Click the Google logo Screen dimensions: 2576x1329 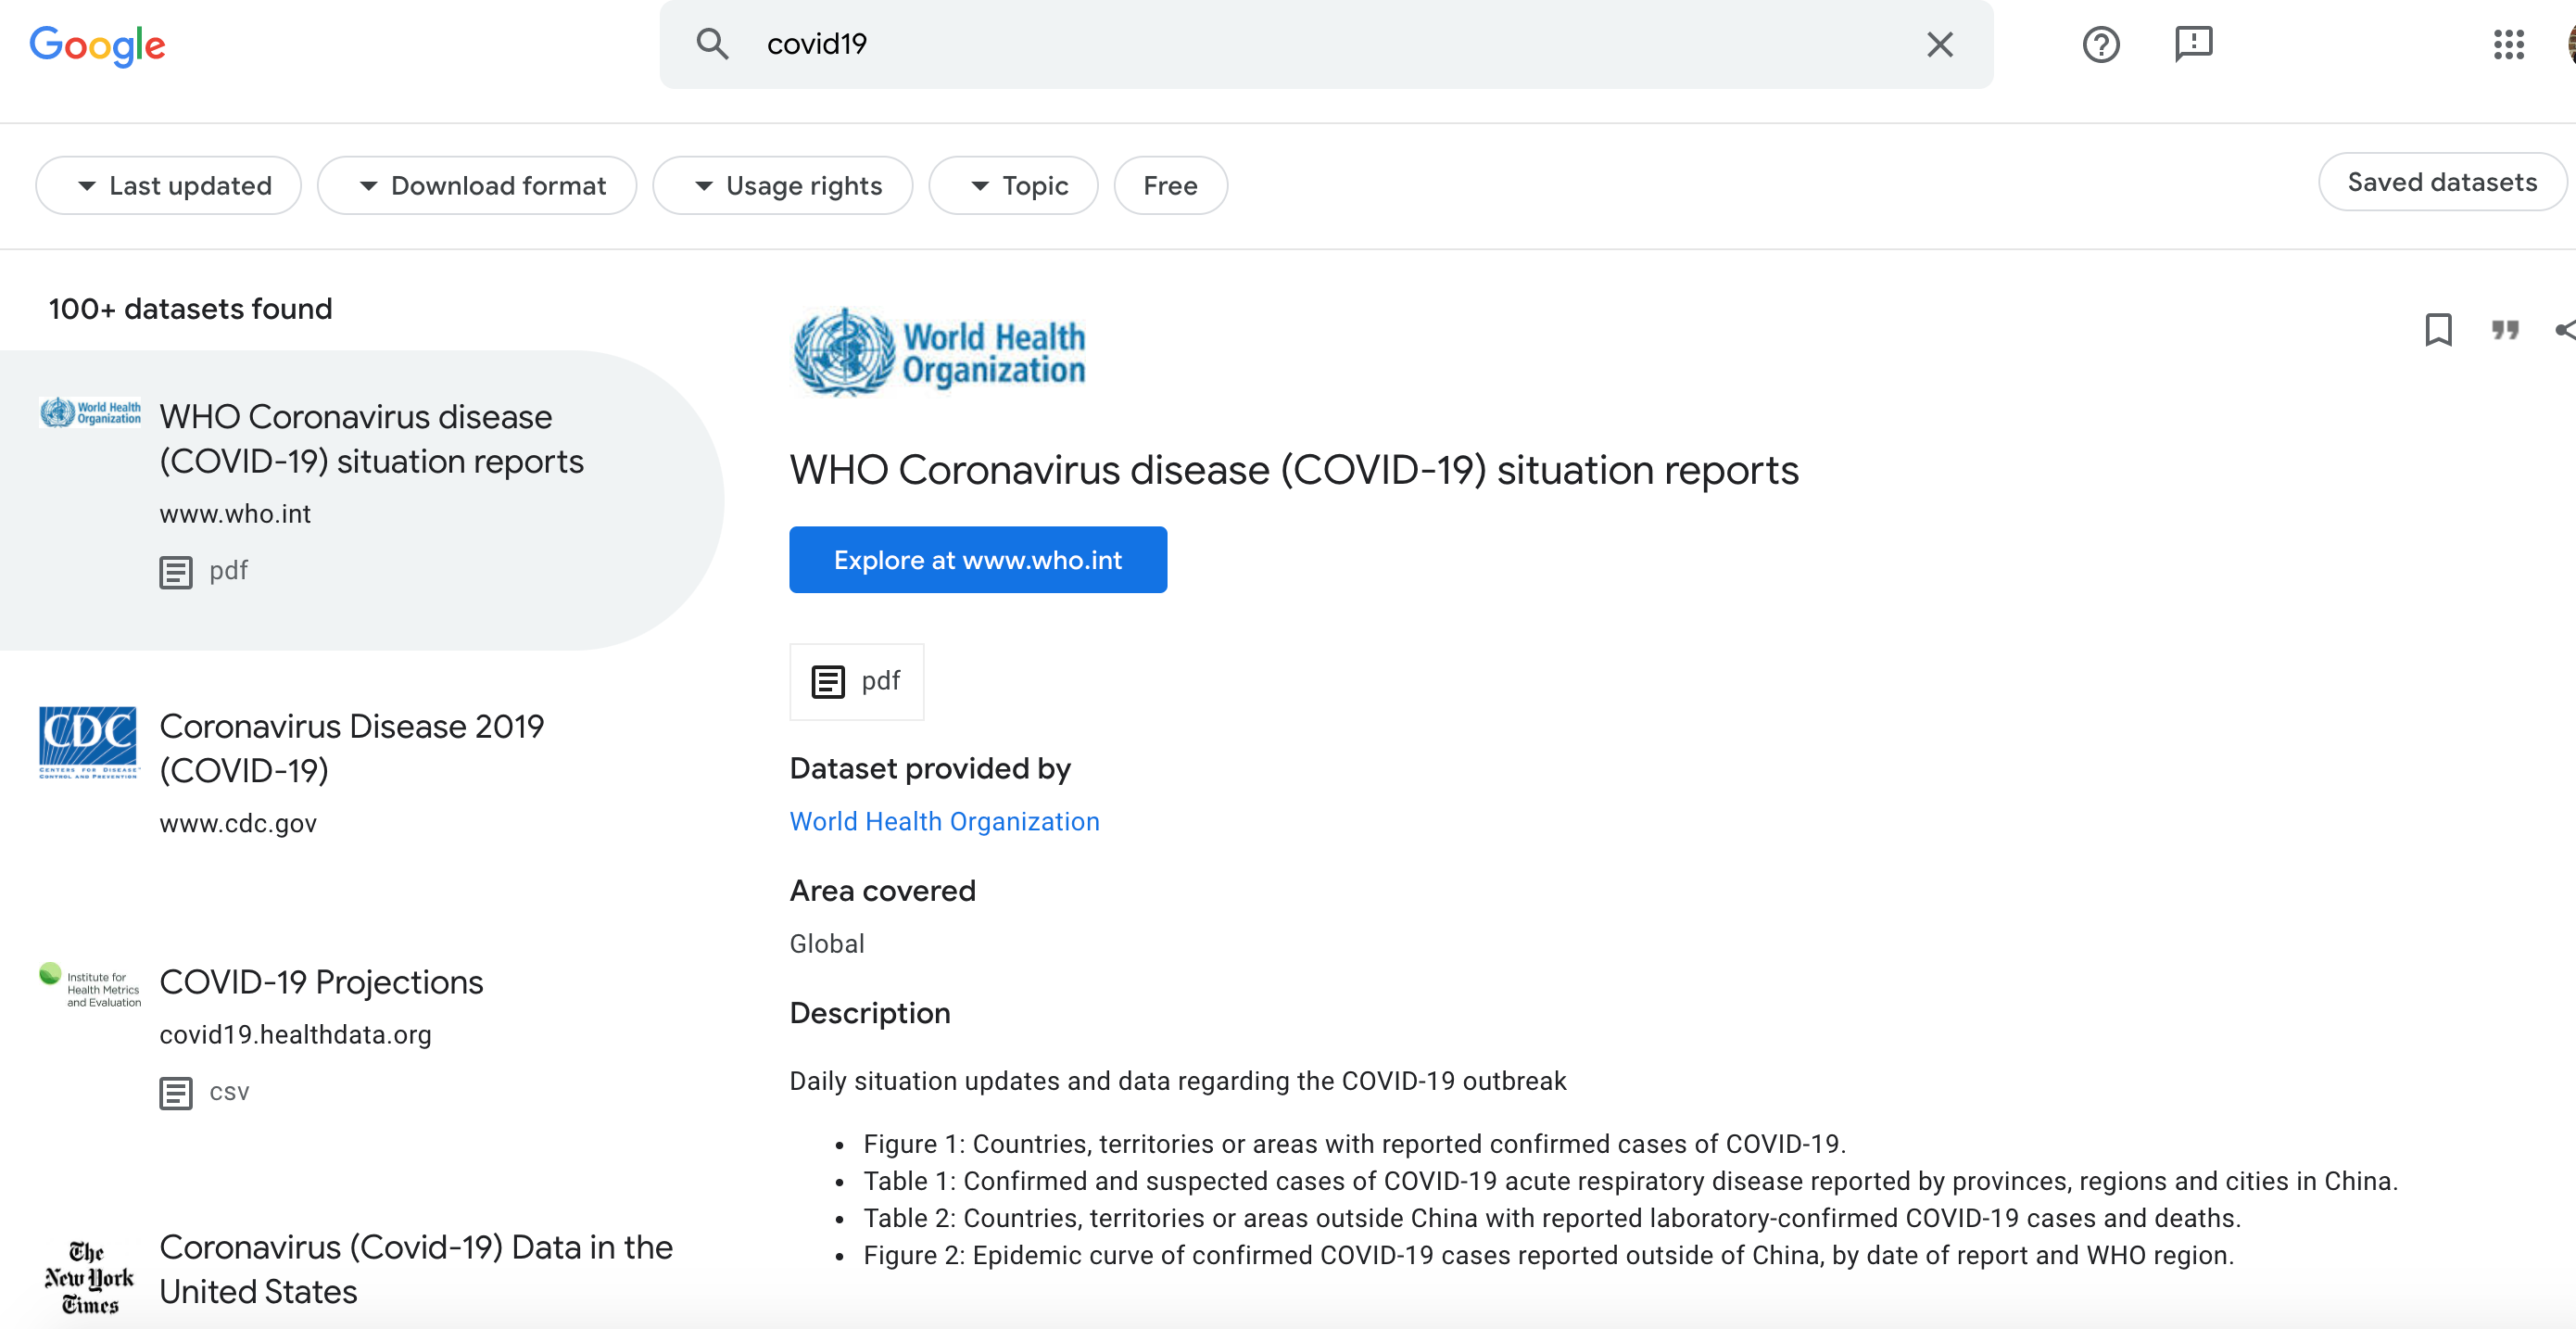pyautogui.click(x=97, y=45)
